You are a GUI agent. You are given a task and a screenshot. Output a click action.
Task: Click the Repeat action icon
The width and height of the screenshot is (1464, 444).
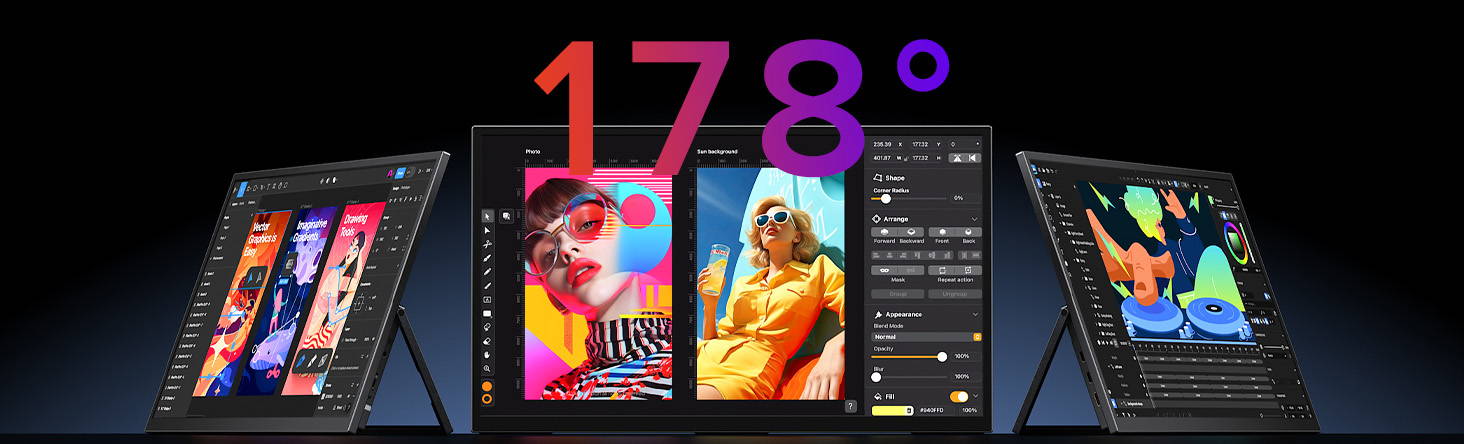click(x=941, y=270)
